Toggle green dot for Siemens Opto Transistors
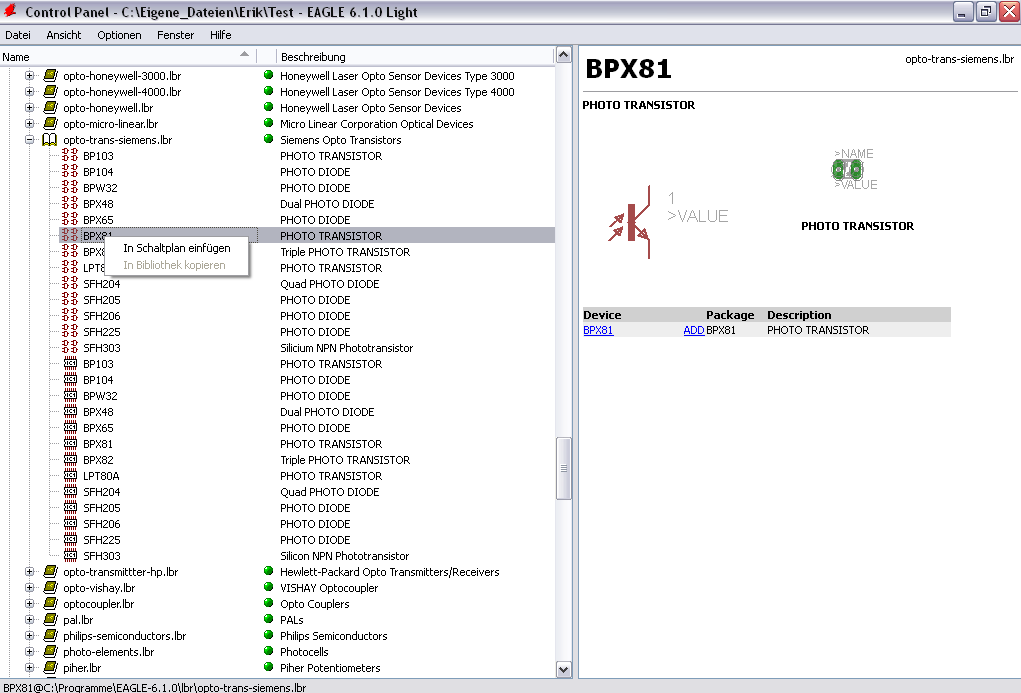This screenshot has width=1021, height=693. (x=268, y=139)
